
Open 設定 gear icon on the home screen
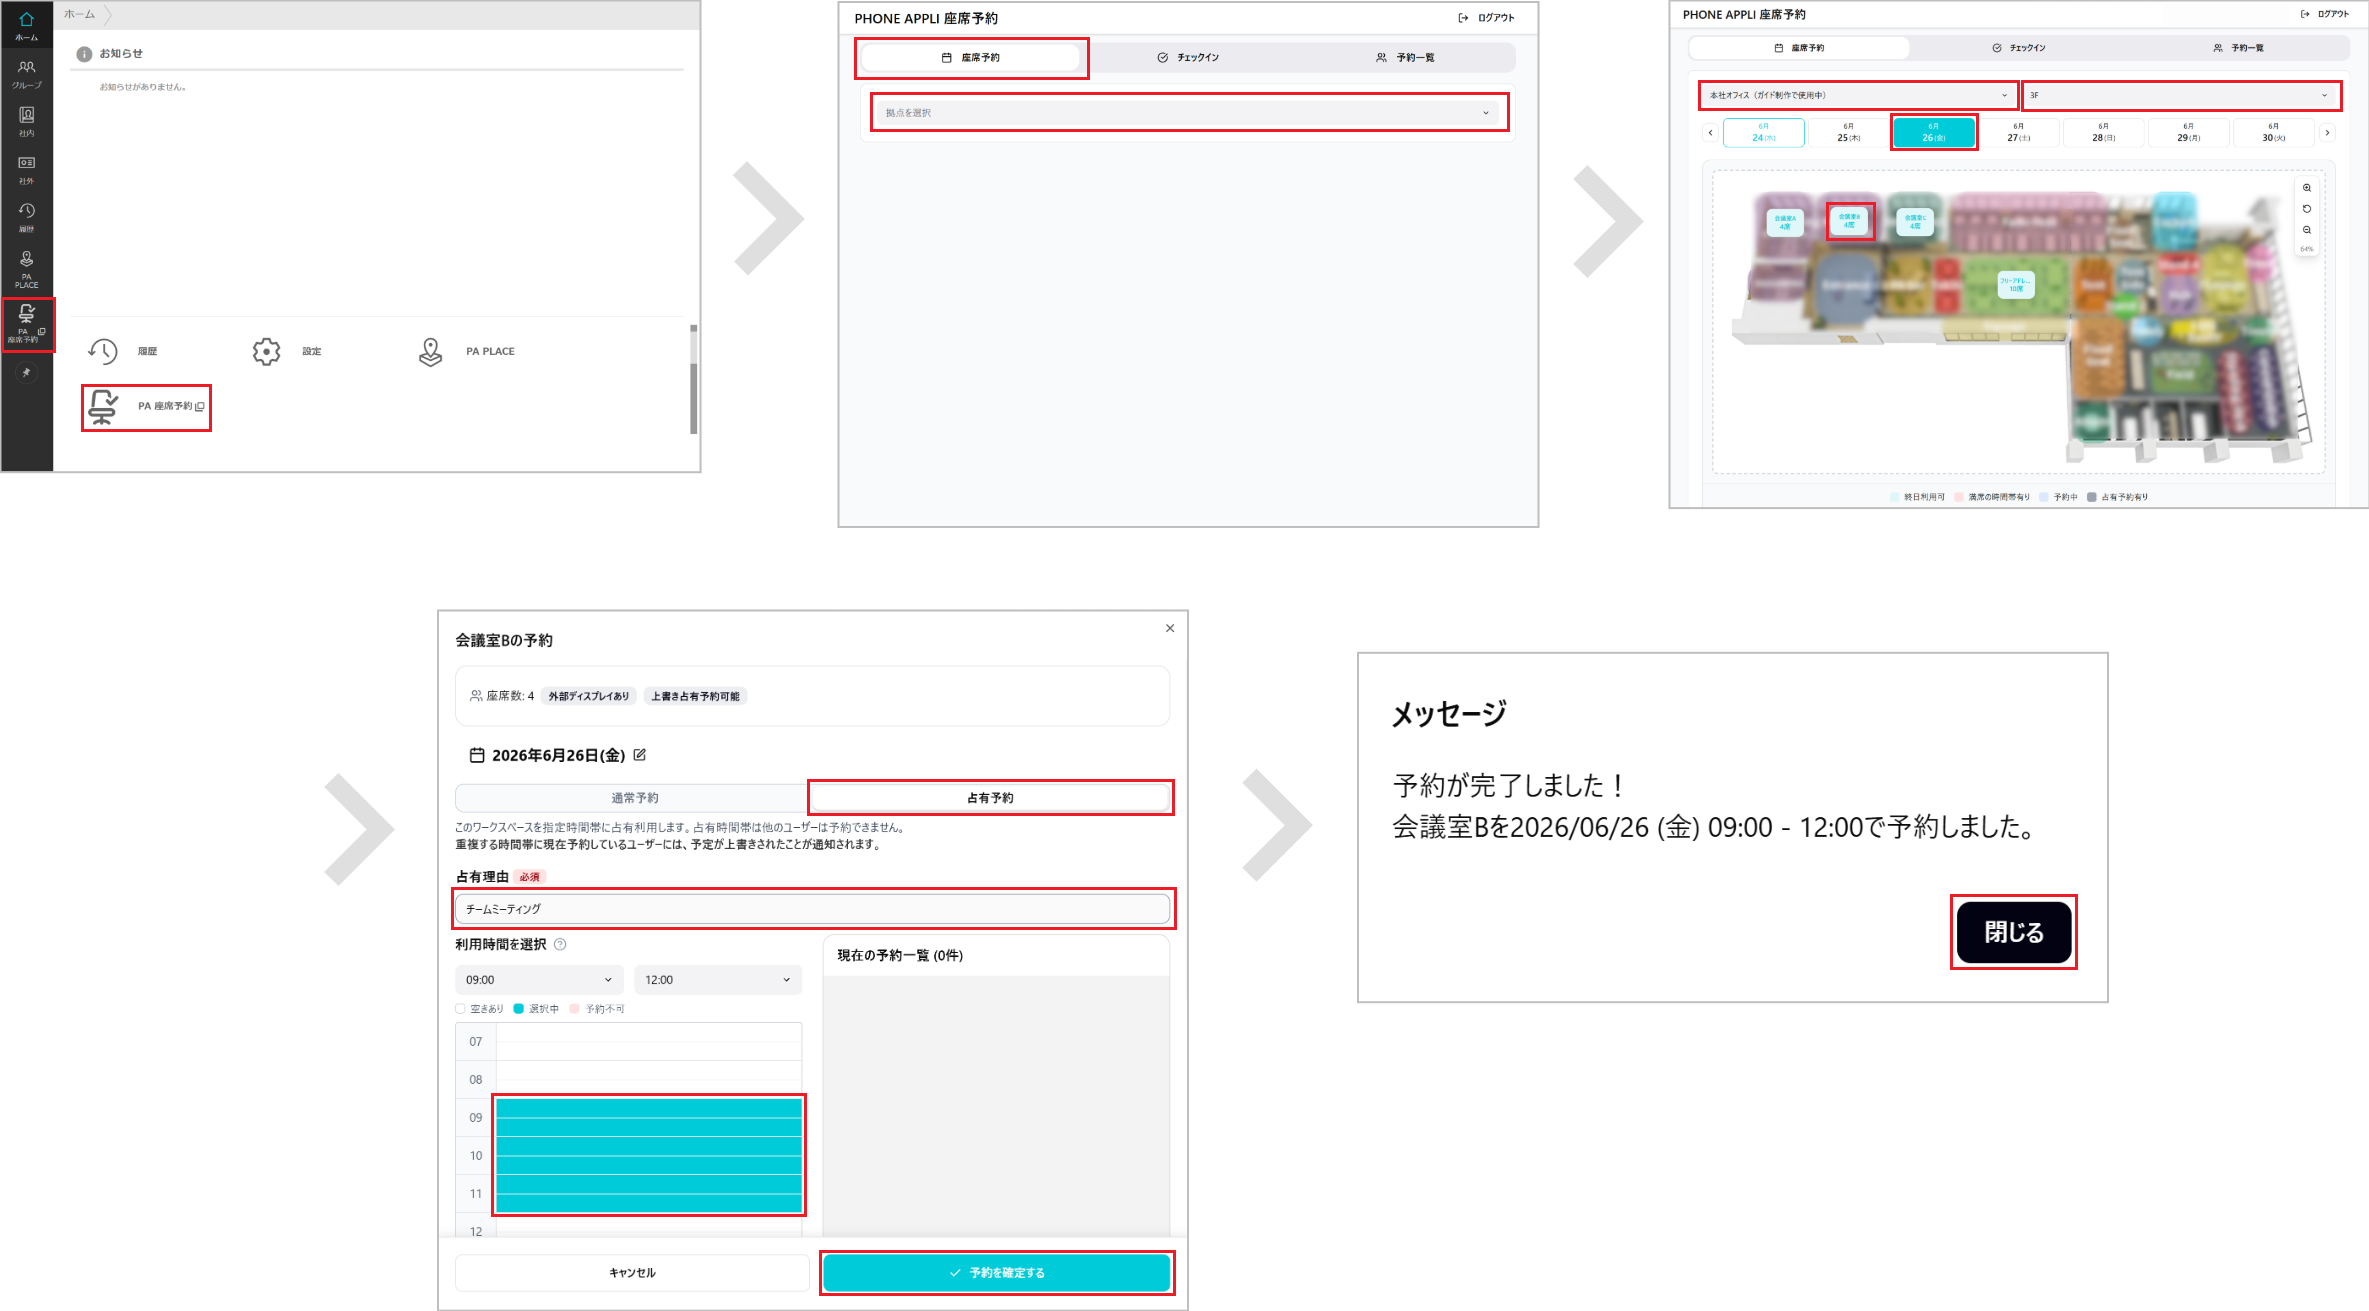pos(267,351)
